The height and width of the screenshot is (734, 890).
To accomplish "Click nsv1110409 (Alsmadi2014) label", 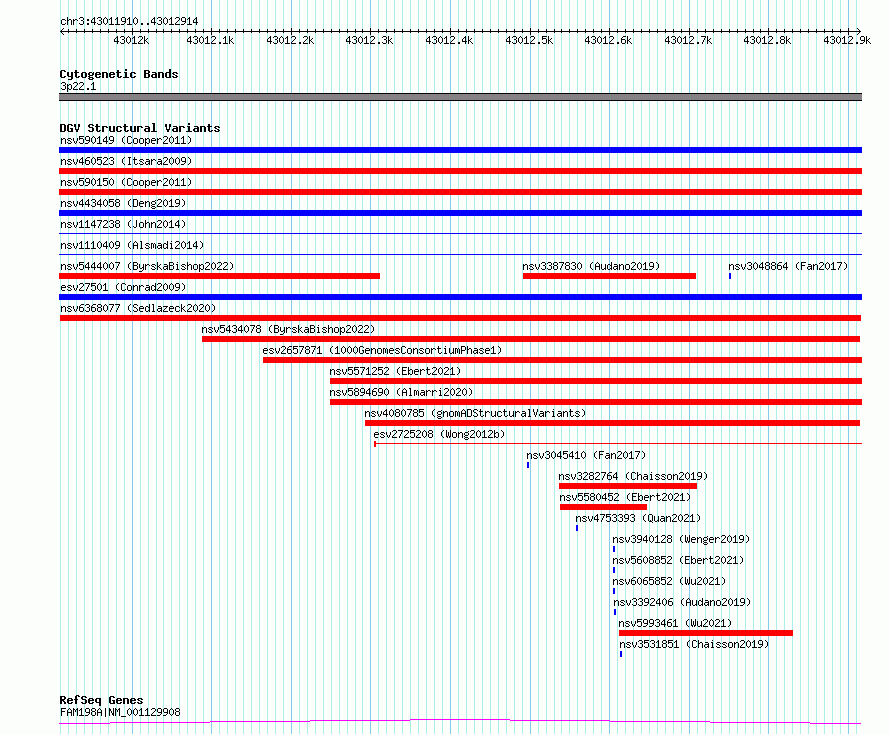I will [x=132, y=245].
